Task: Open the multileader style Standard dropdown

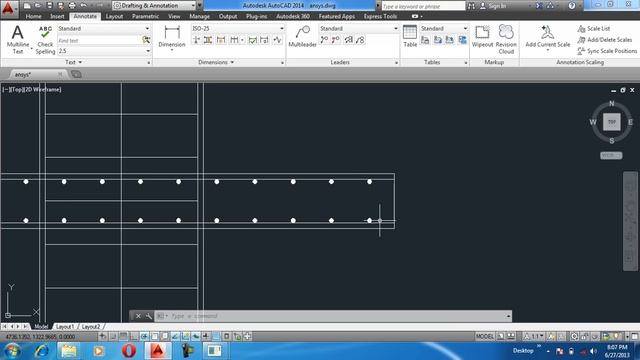Action: click(359, 29)
